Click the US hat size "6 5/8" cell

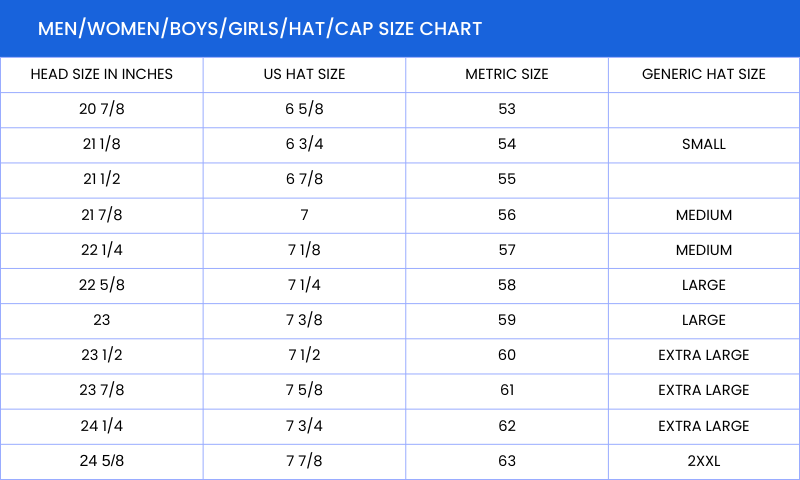(304, 109)
